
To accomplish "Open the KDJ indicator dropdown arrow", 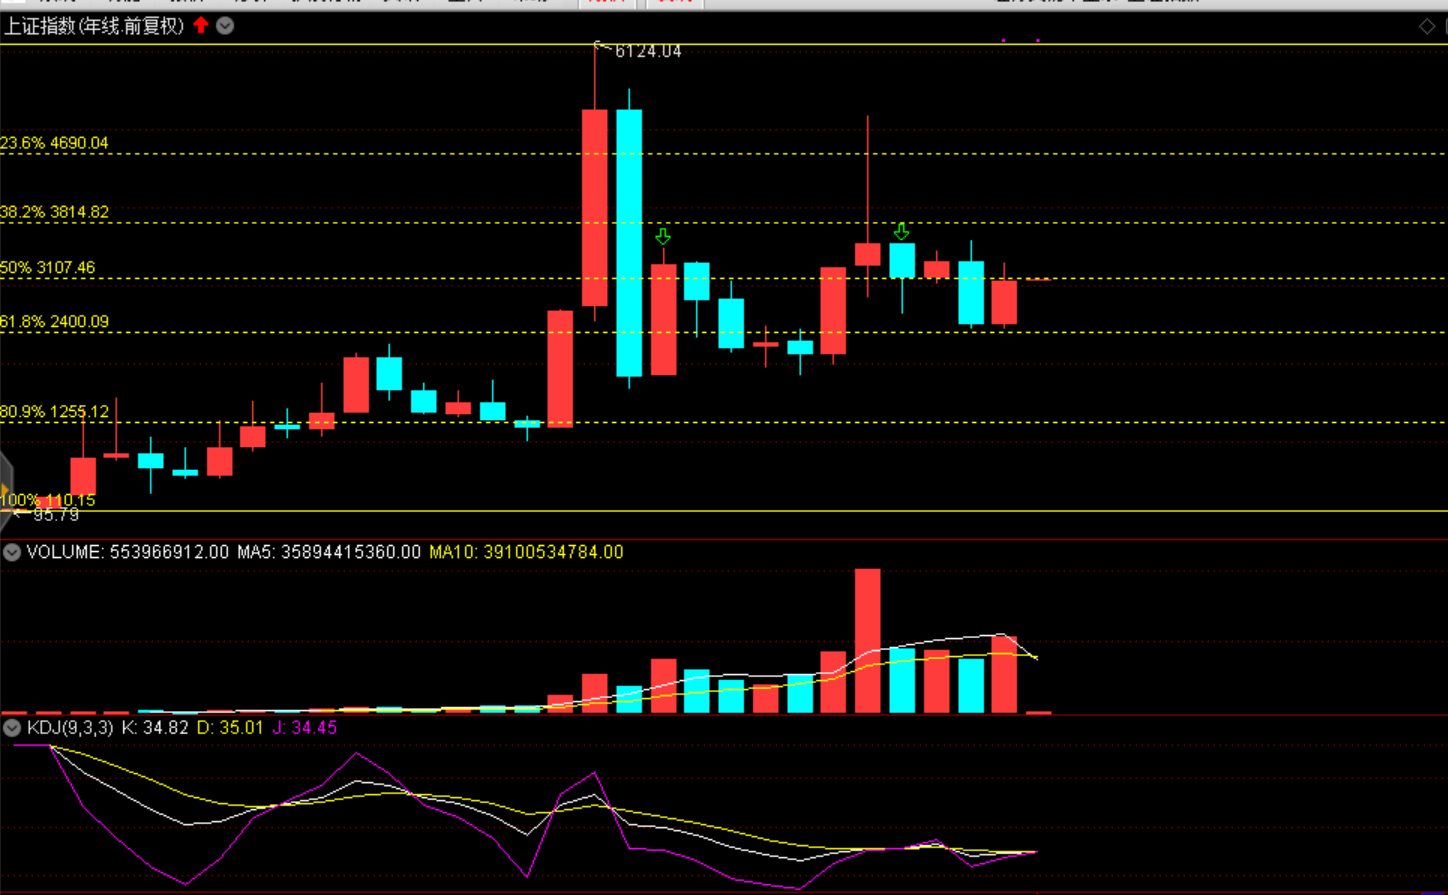I will (12, 728).
